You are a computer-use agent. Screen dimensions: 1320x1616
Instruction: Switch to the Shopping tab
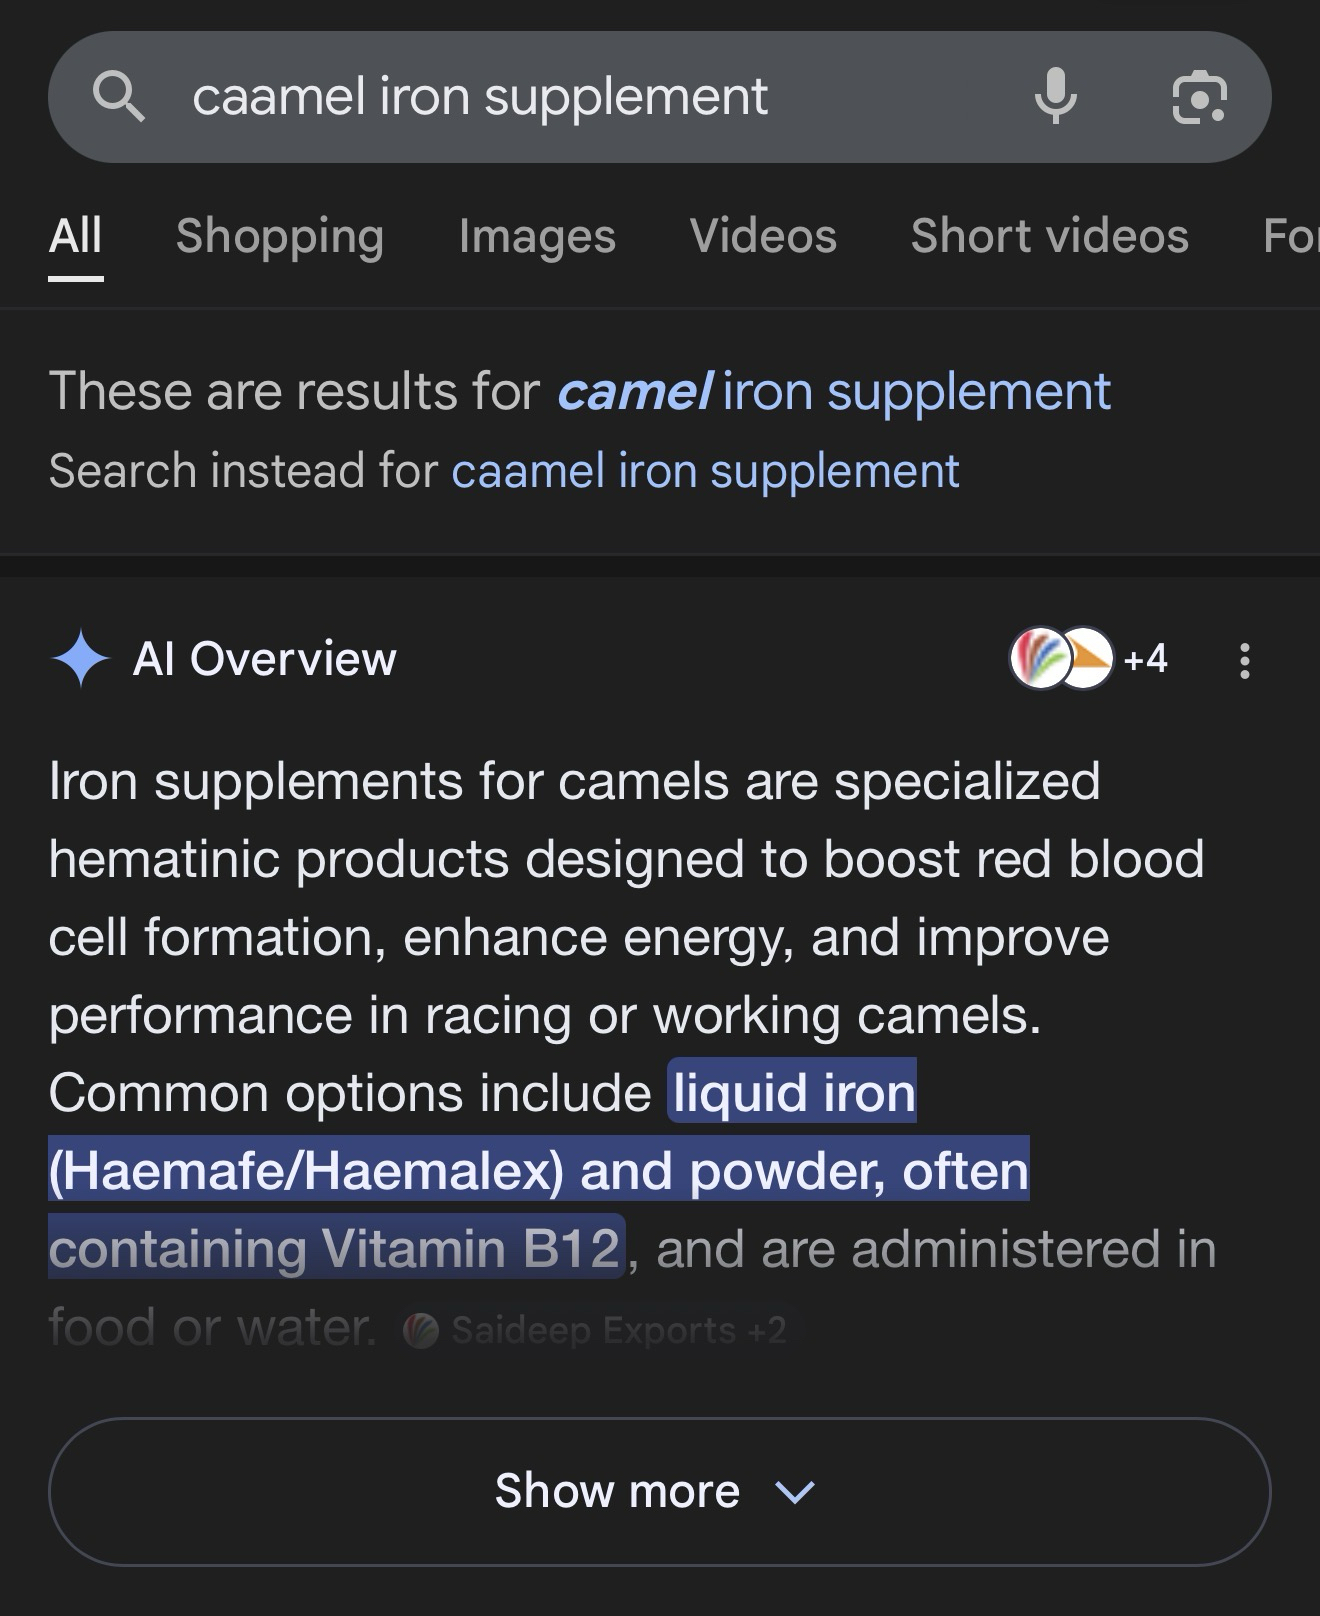click(280, 236)
